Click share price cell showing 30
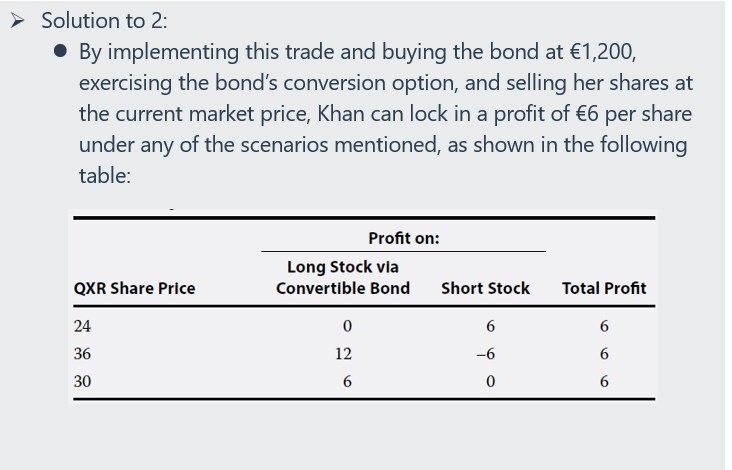This screenshot has height=470, width=732. pyautogui.click(x=82, y=381)
